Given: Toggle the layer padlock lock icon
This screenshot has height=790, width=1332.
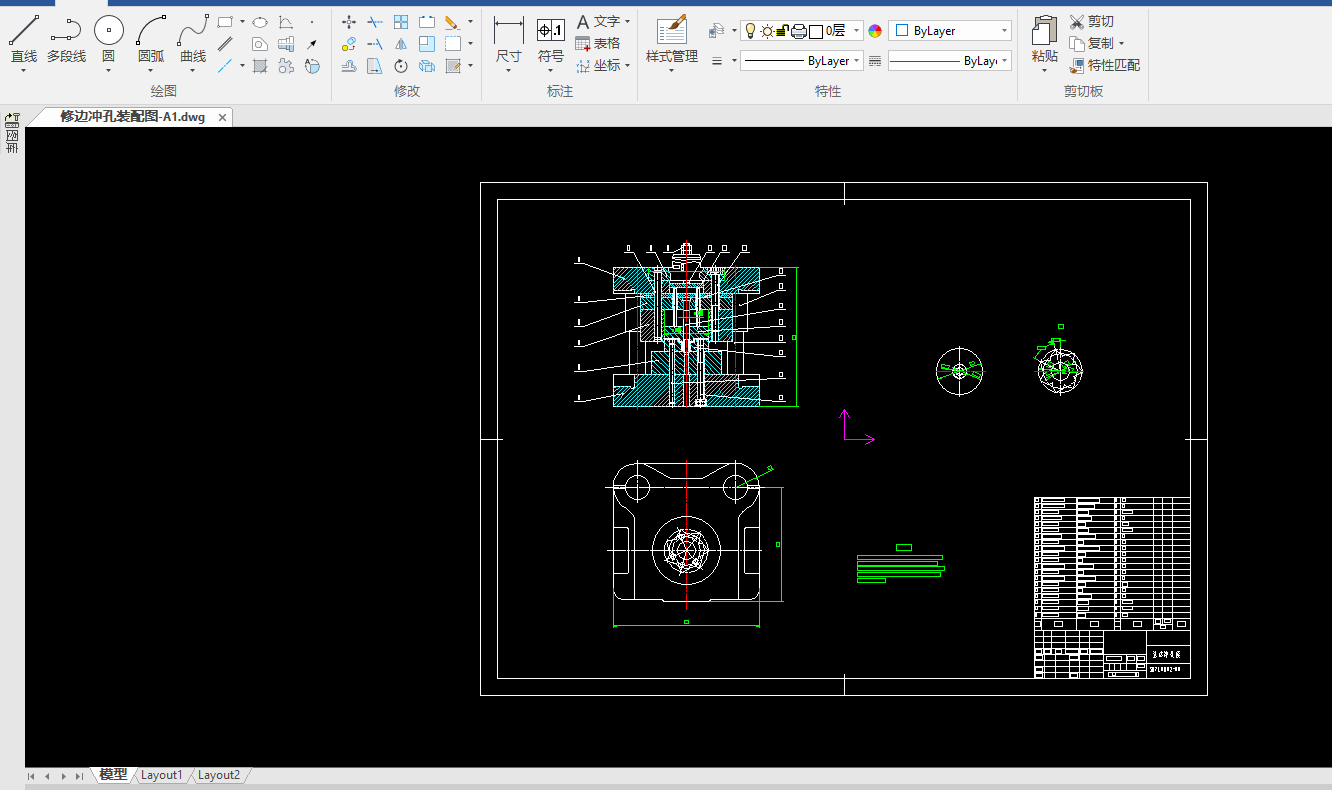Looking at the screenshot, I should pos(782,31).
